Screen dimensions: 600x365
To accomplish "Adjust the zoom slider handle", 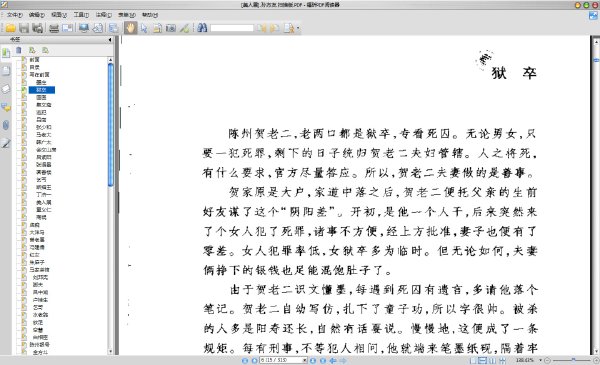I will [x=573, y=360].
